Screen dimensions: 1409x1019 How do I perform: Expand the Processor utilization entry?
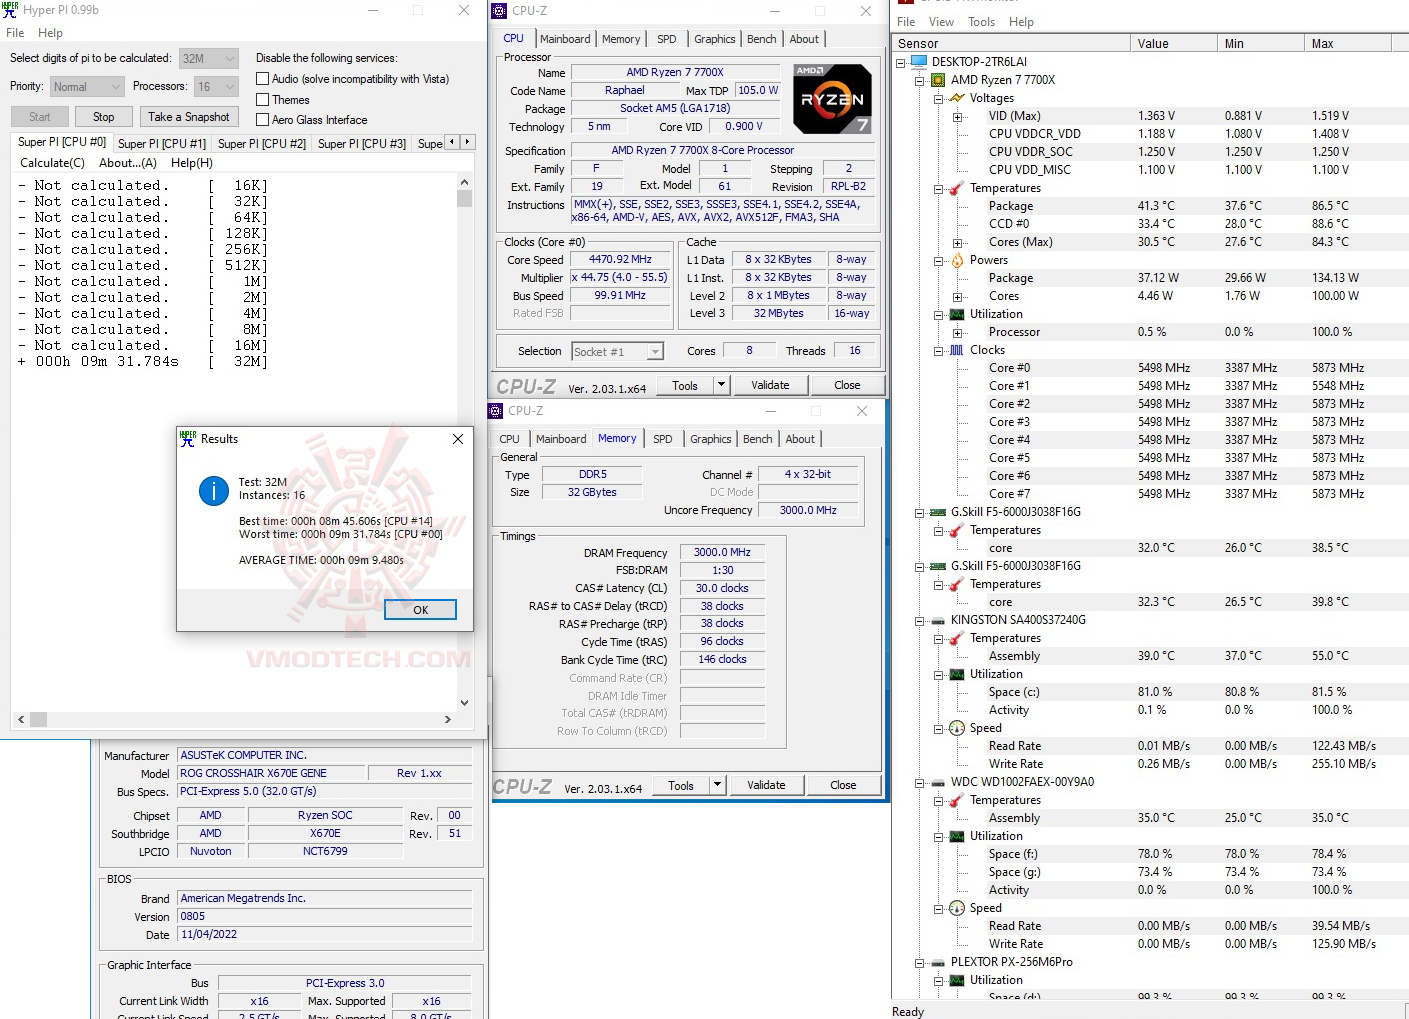tap(958, 333)
